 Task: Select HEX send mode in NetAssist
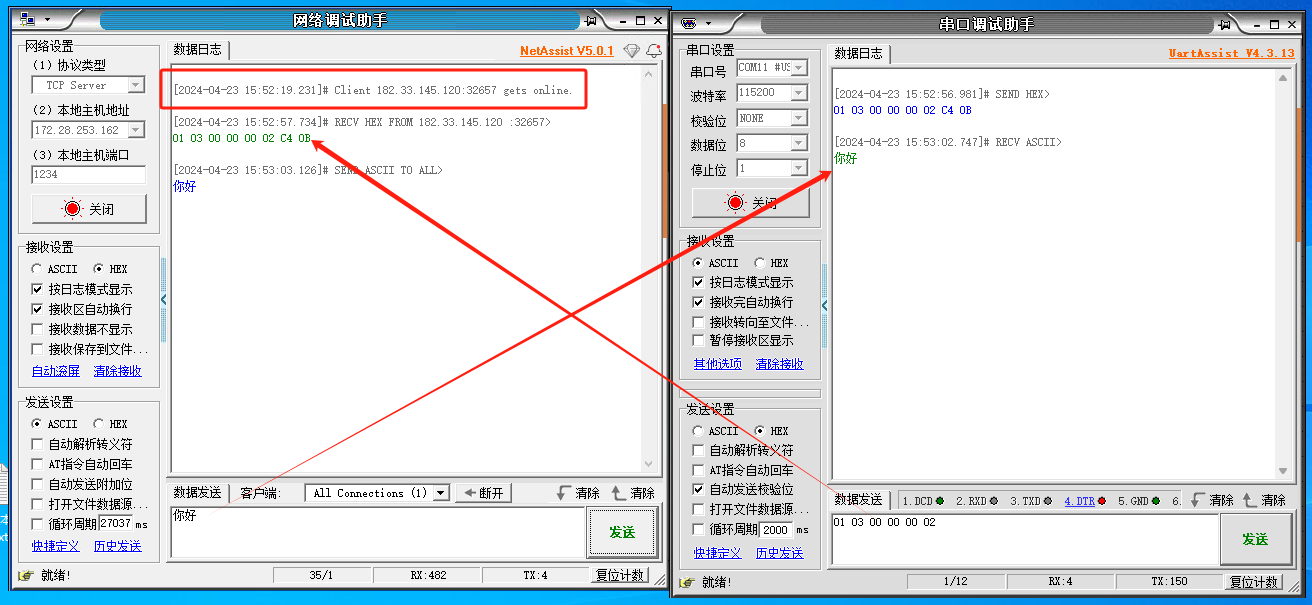pos(98,424)
